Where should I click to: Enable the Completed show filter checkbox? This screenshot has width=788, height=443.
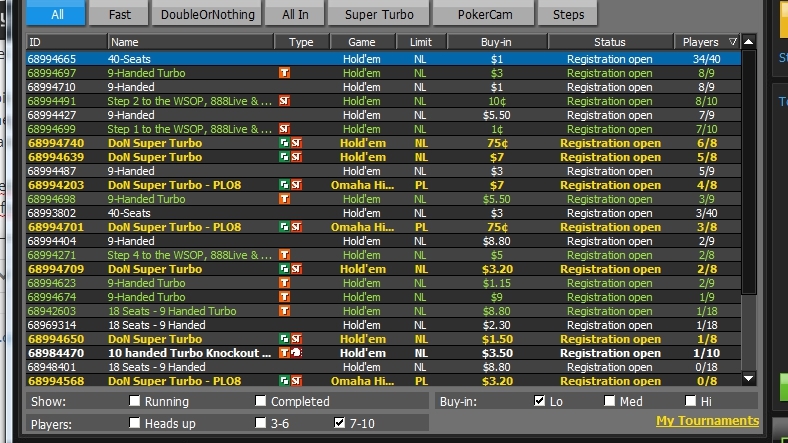pyautogui.click(x=260, y=401)
